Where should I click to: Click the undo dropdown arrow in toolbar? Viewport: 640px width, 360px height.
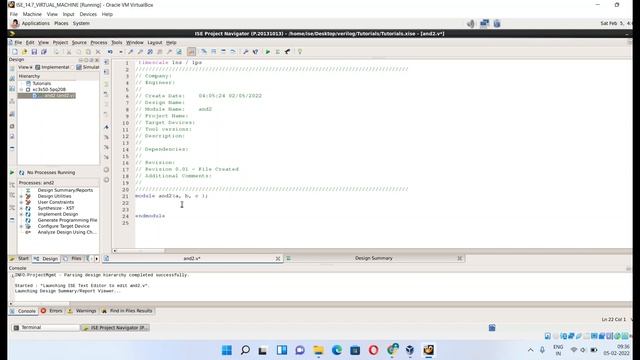point(120,52)
